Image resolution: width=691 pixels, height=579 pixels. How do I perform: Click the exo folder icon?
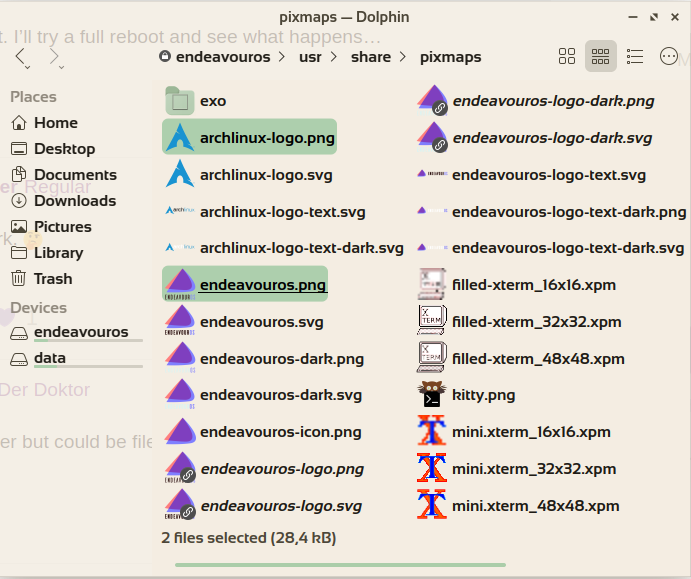(x=180, y=101)
